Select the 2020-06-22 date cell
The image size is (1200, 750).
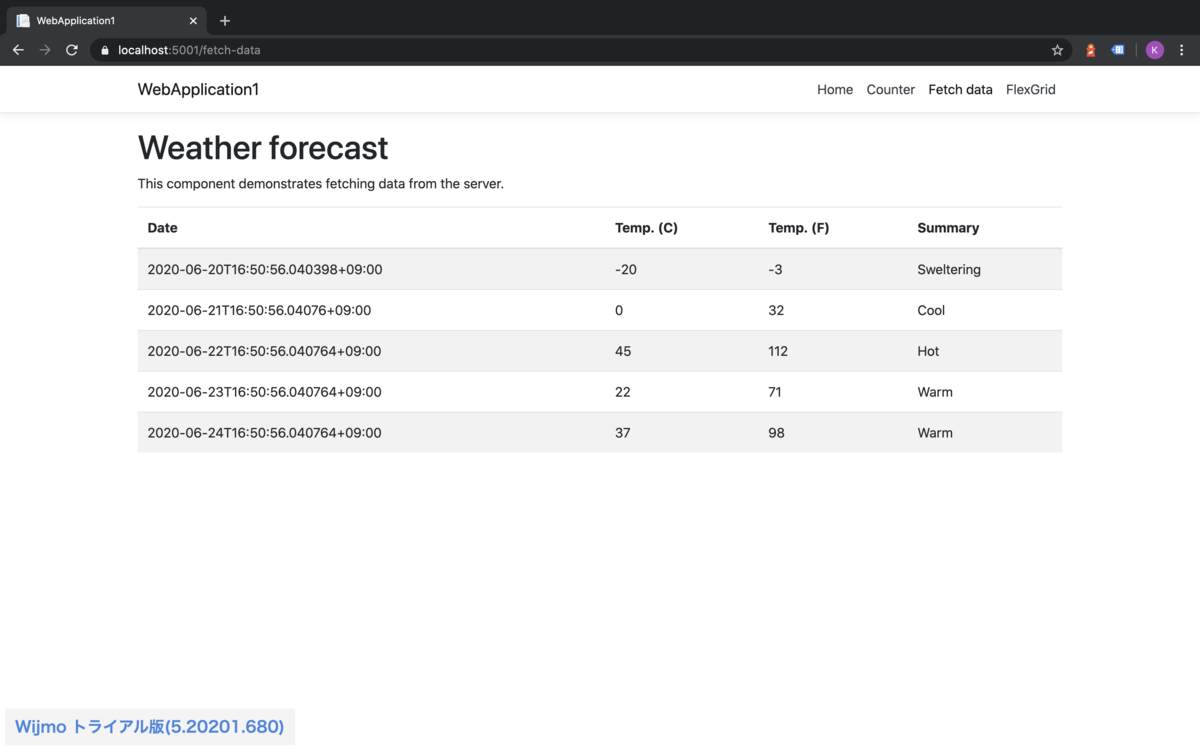(x=371, y=351)
